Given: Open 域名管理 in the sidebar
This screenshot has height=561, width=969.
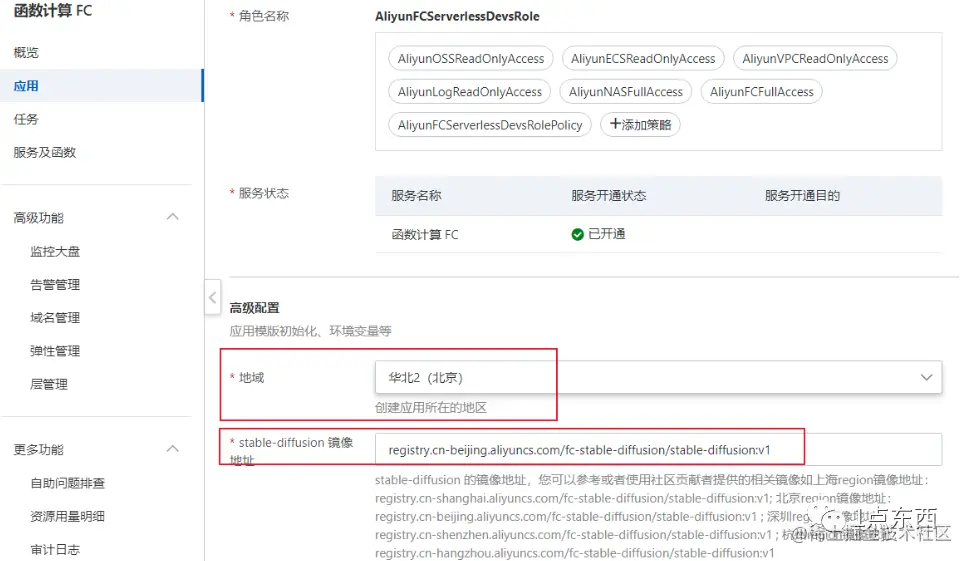Looking at the screenshot, I should tap(55, 318).
